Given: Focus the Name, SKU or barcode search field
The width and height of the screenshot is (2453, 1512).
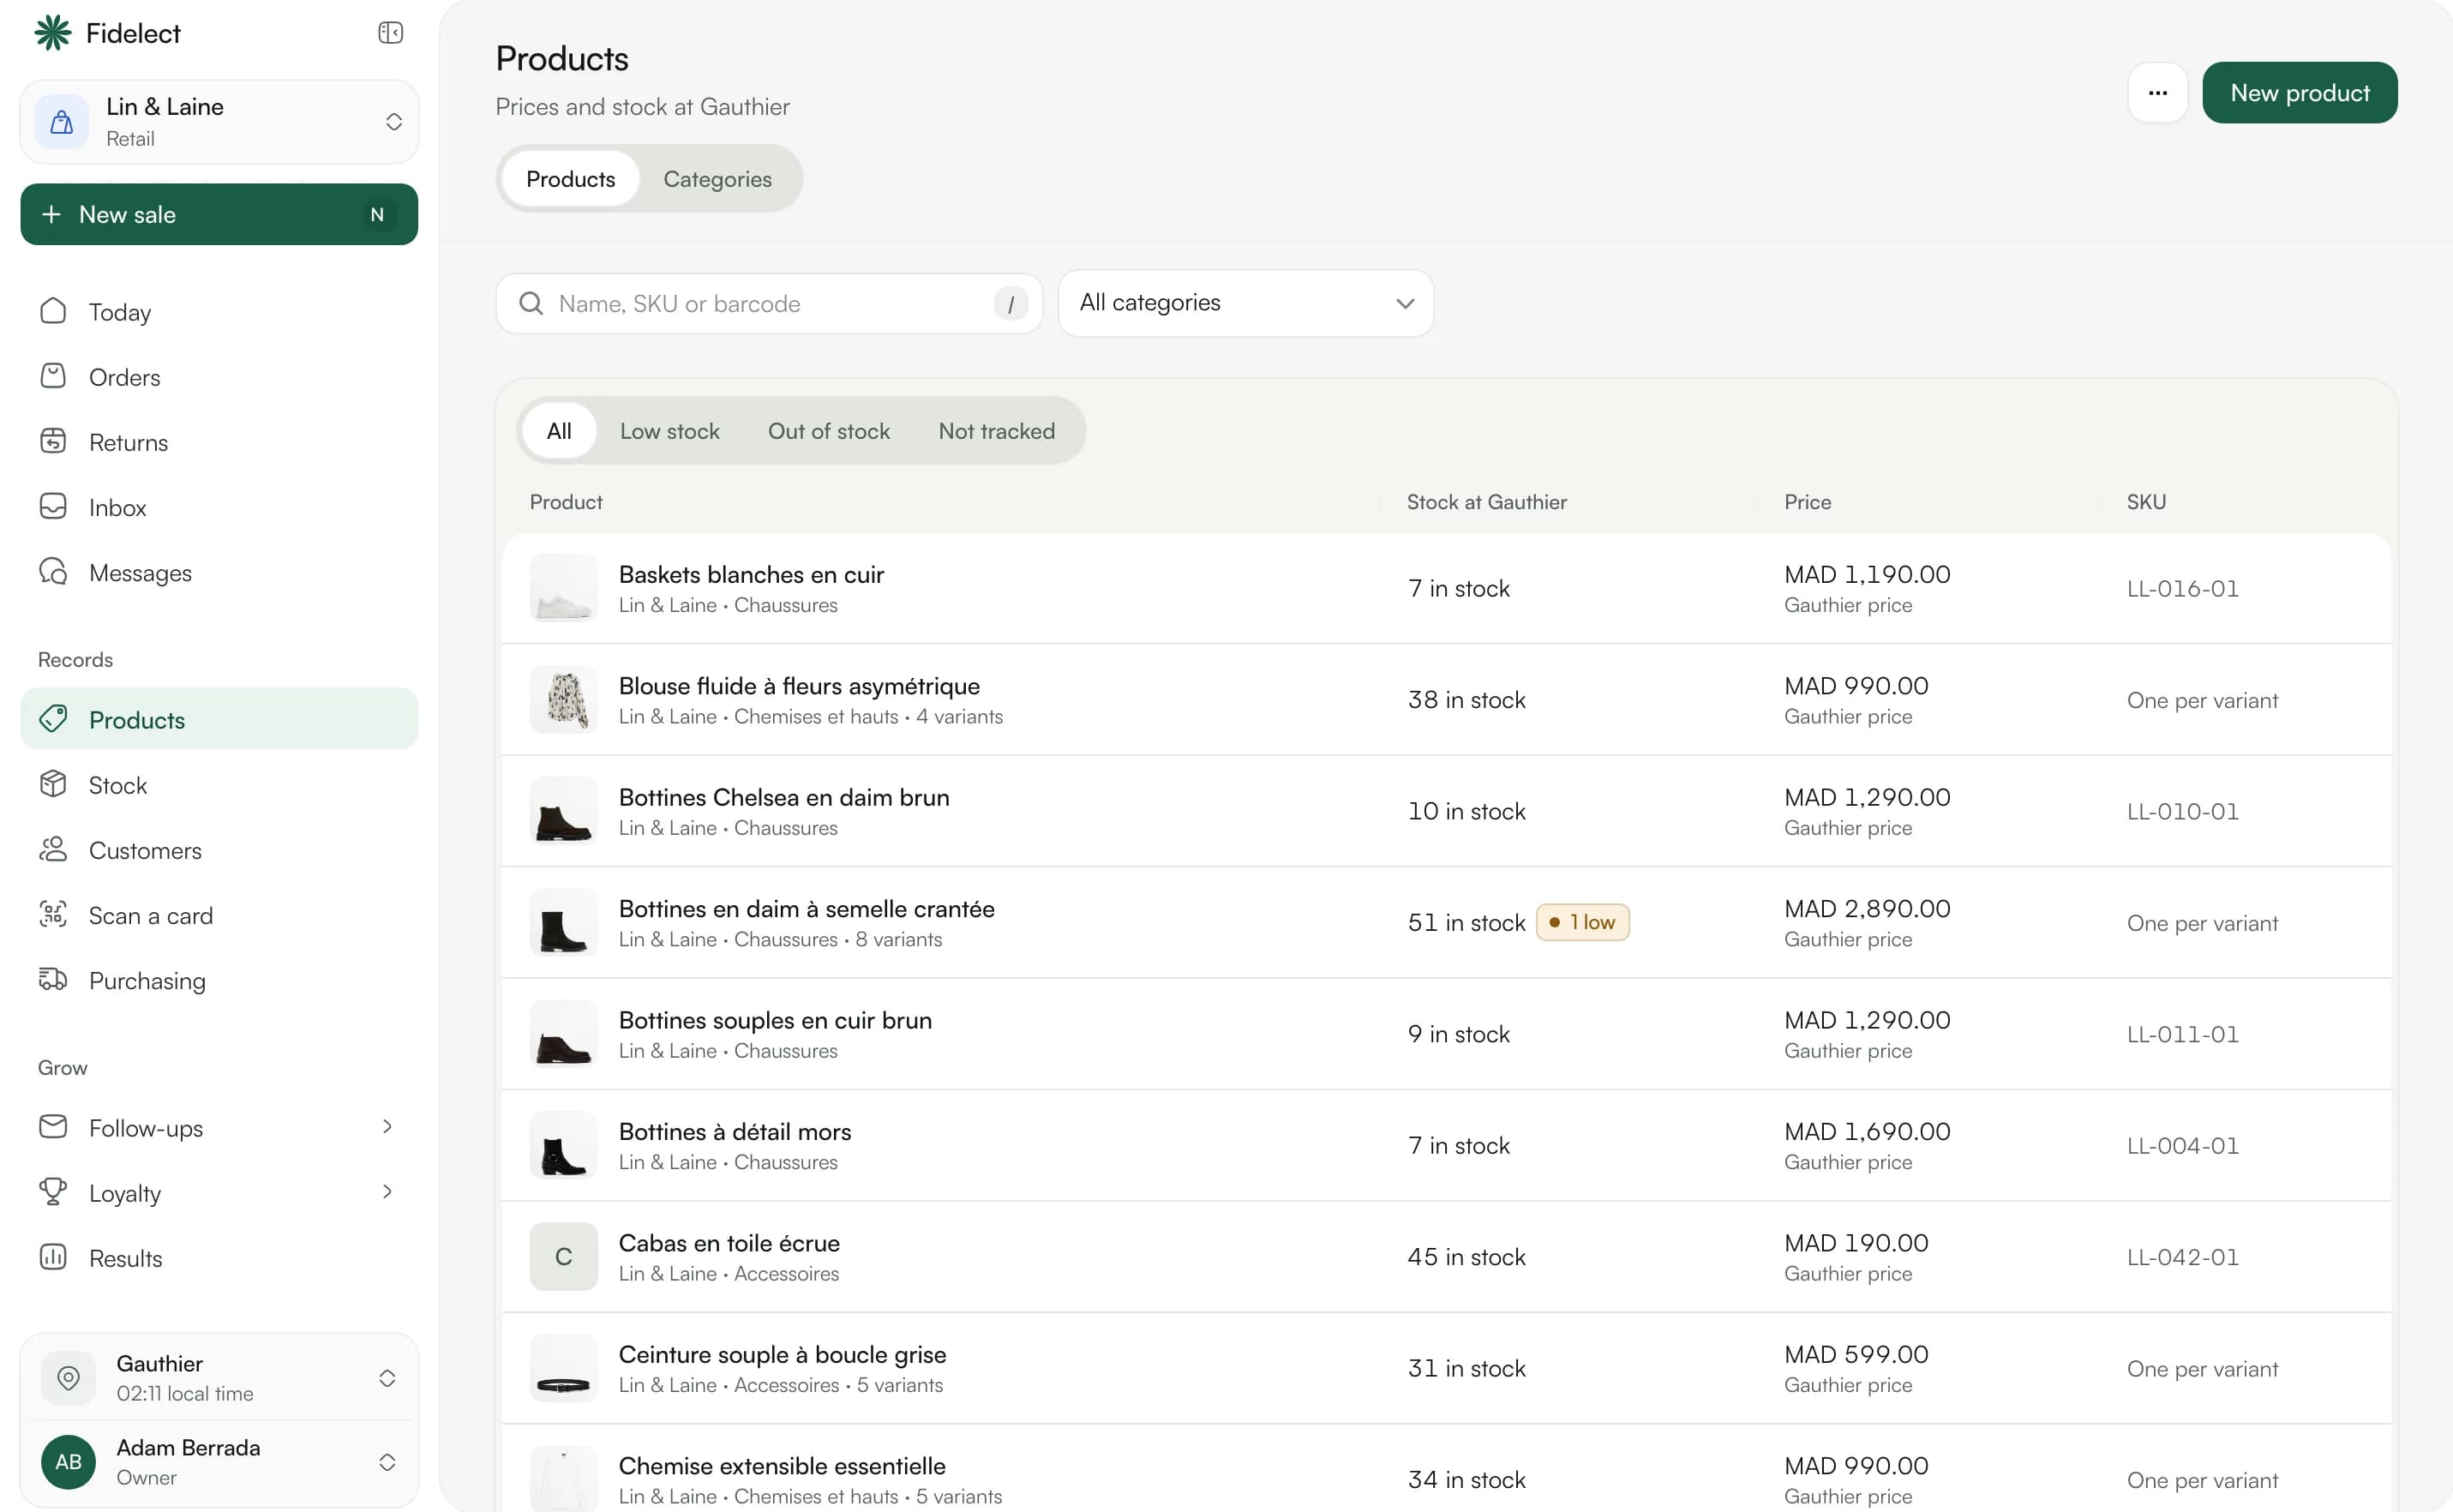Looking at the screenshot, I should pyautogui.click(x=768, y=303).
